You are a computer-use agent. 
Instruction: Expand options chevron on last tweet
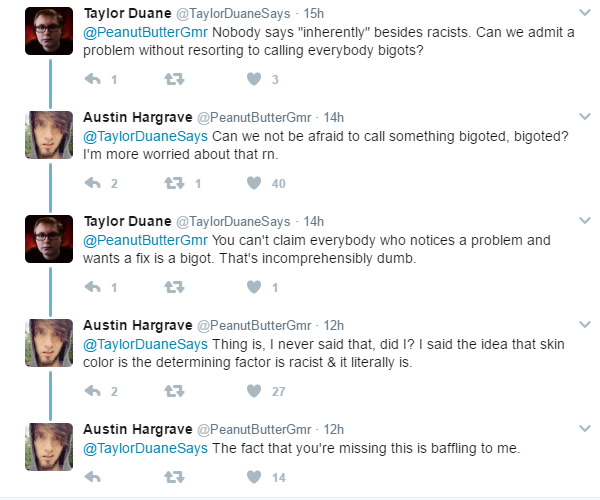(585, 428)
